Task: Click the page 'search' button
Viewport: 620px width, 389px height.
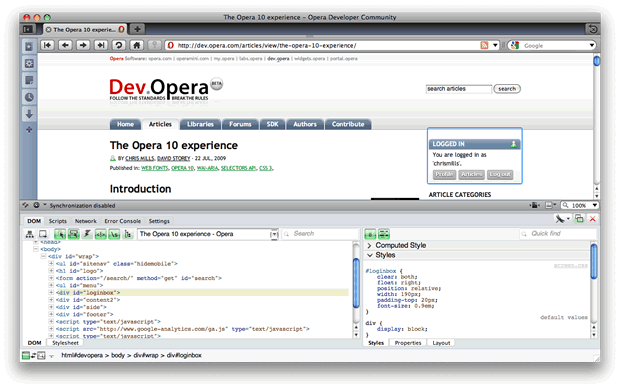Action: click(x=507, y=89)
